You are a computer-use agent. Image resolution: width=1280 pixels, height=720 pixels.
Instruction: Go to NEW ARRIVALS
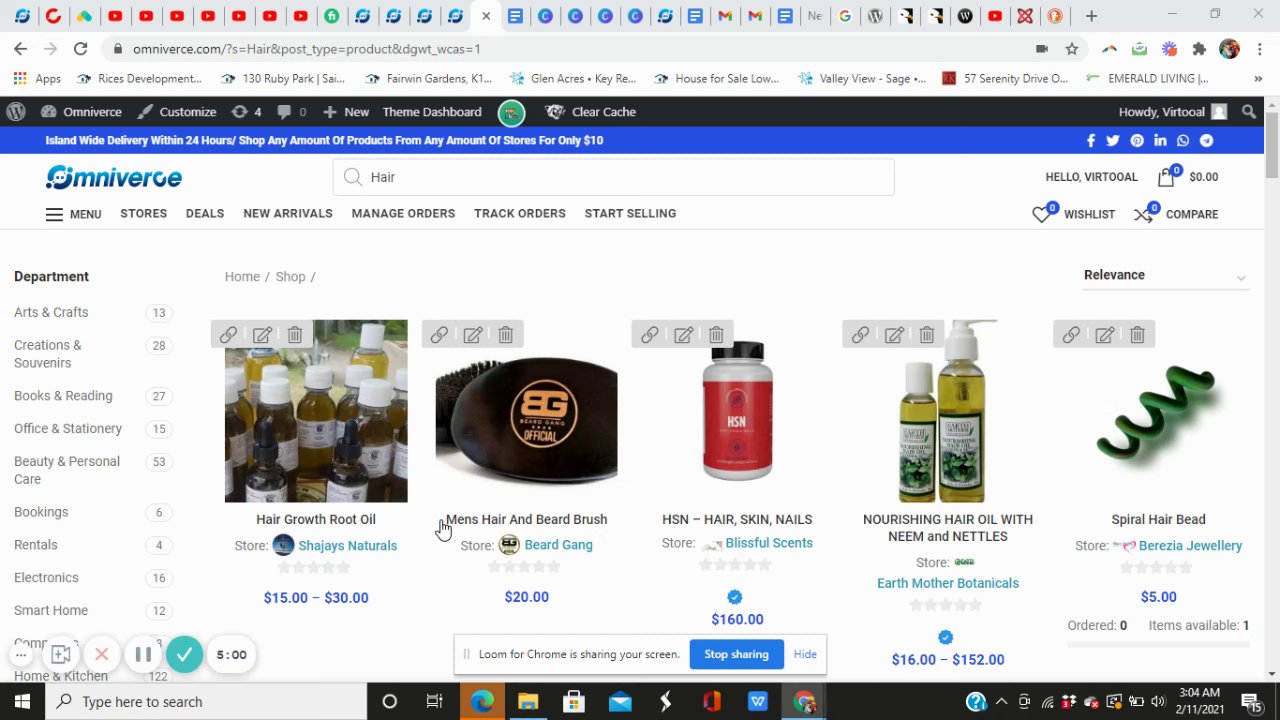coord(288,213)
